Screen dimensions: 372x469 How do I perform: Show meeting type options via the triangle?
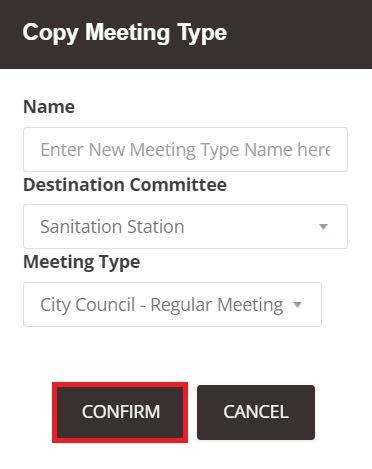297,304
